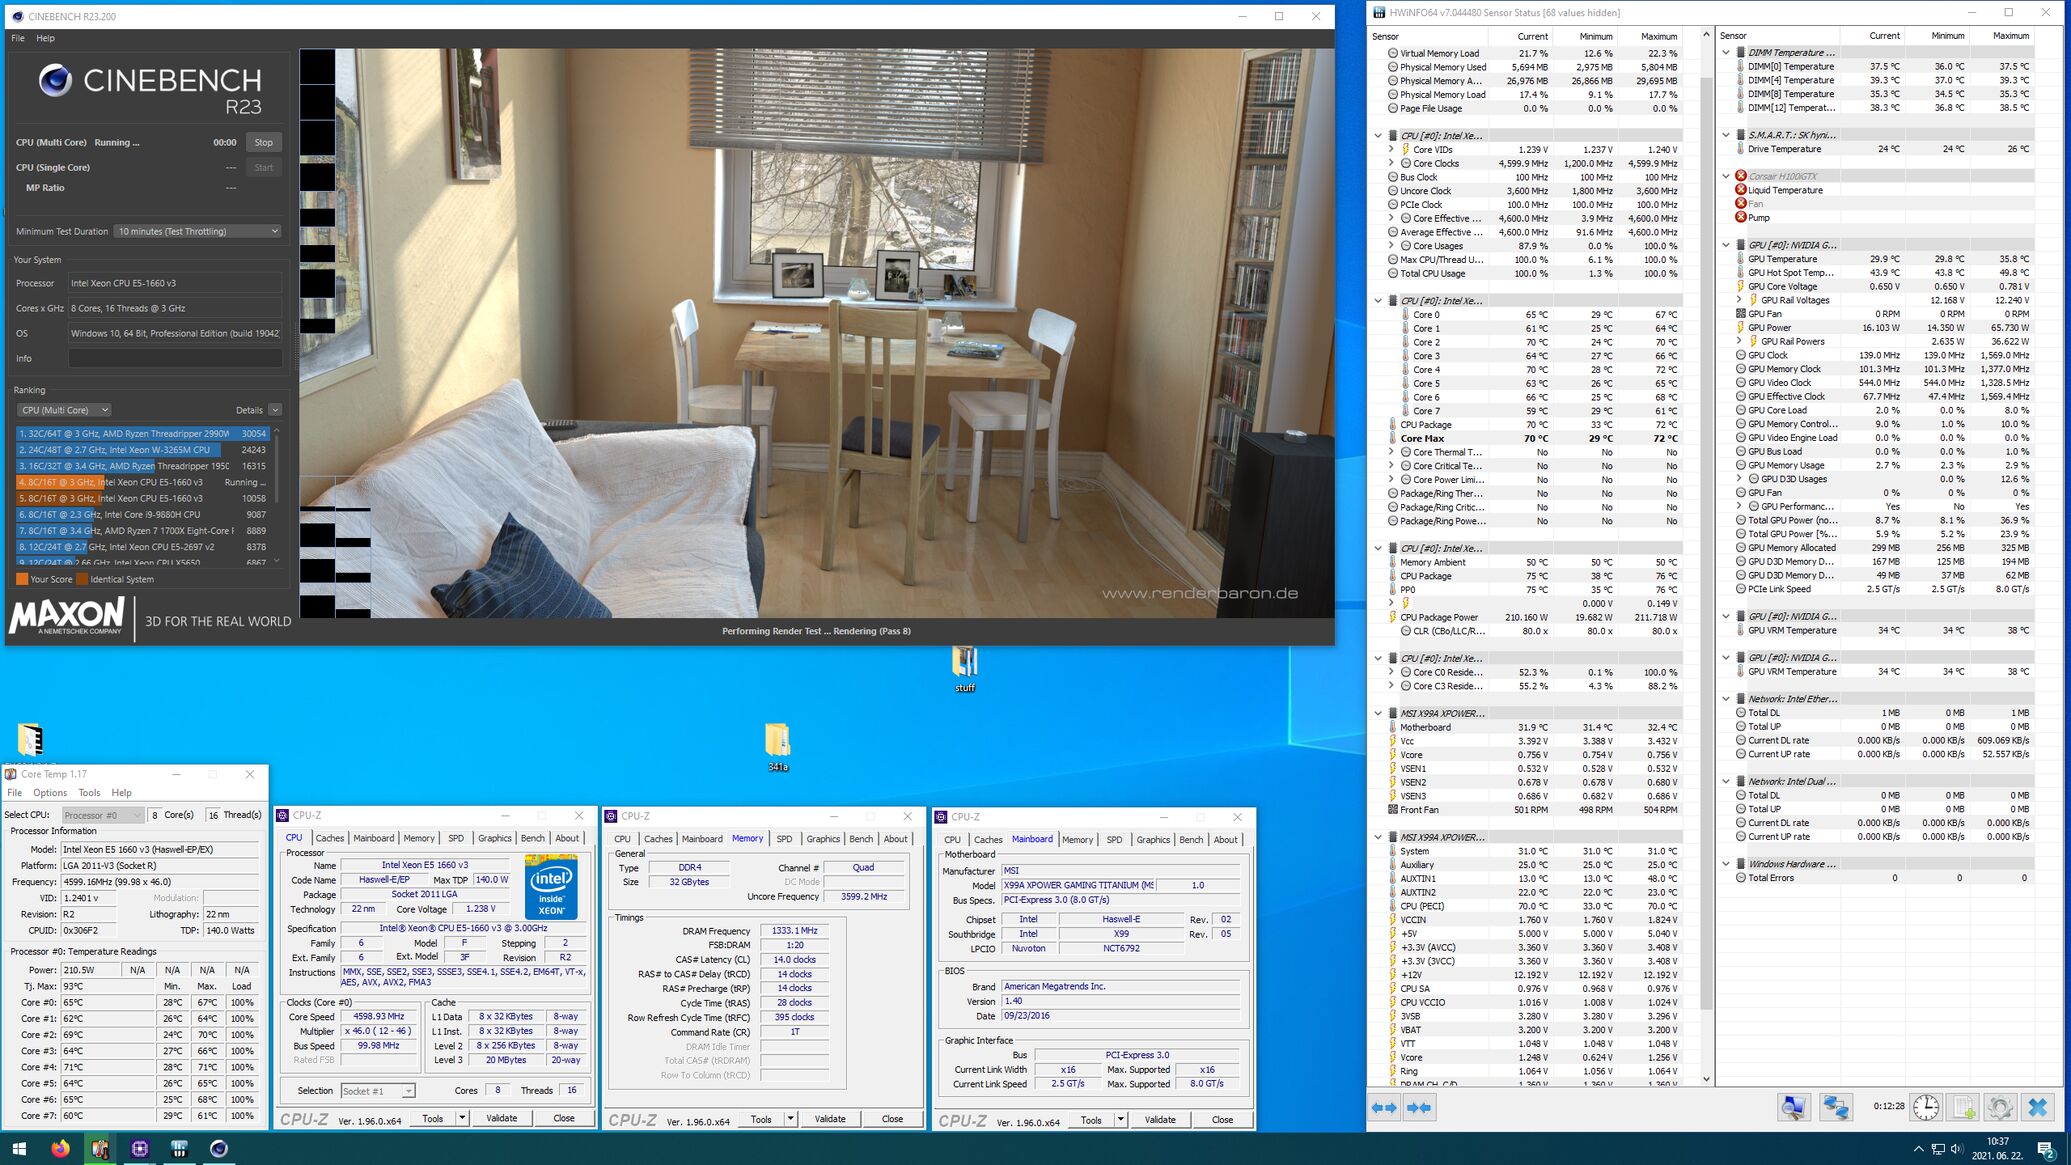Viewport: 2071px width, 1165px height.
Task: Switch to Cinebench taskbar icon
Action: point(219,1149)
